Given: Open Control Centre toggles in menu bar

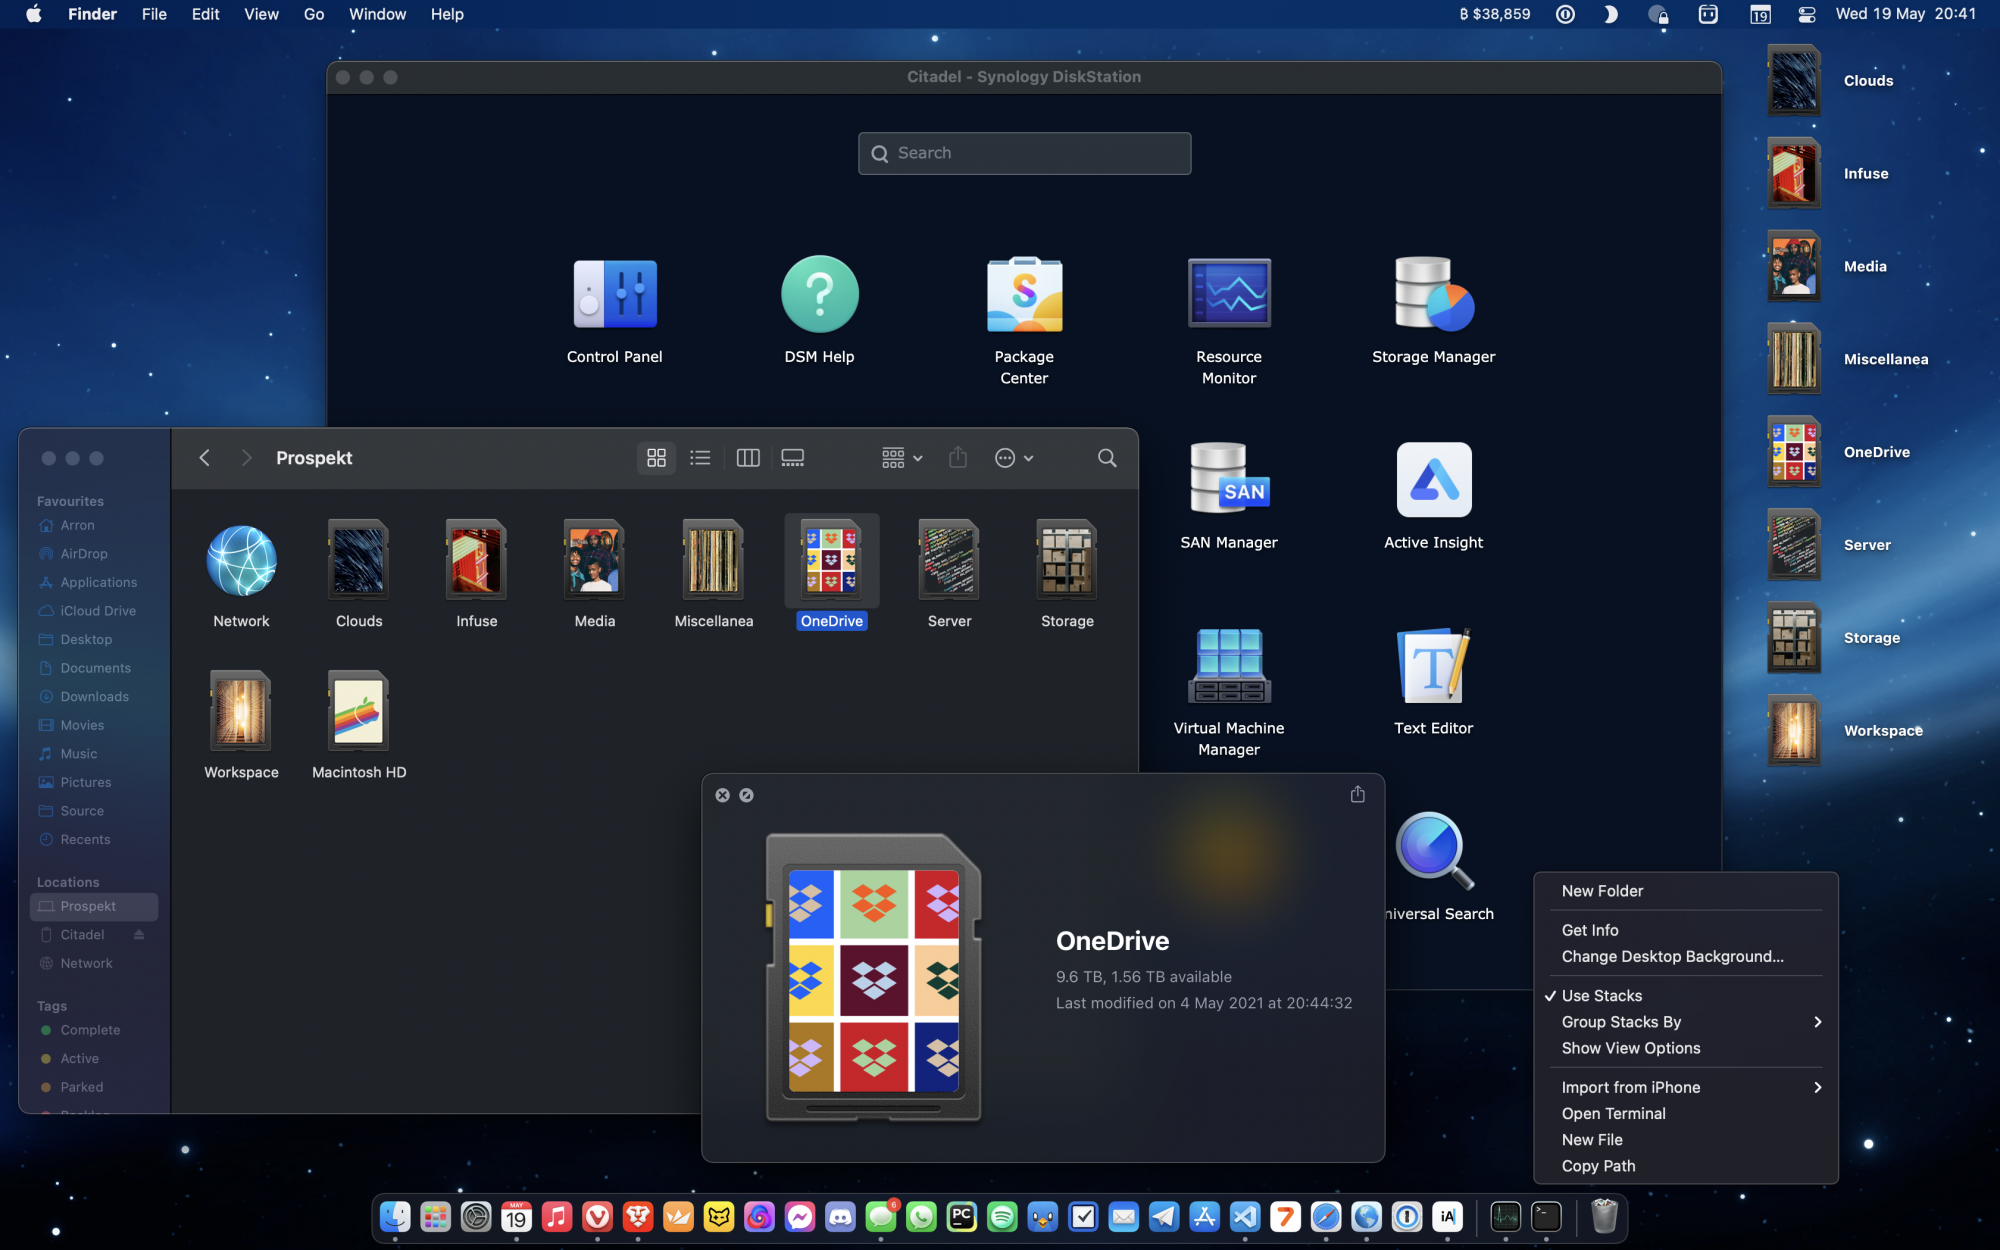Looking at the screenshot, I should click(1806, 14).
